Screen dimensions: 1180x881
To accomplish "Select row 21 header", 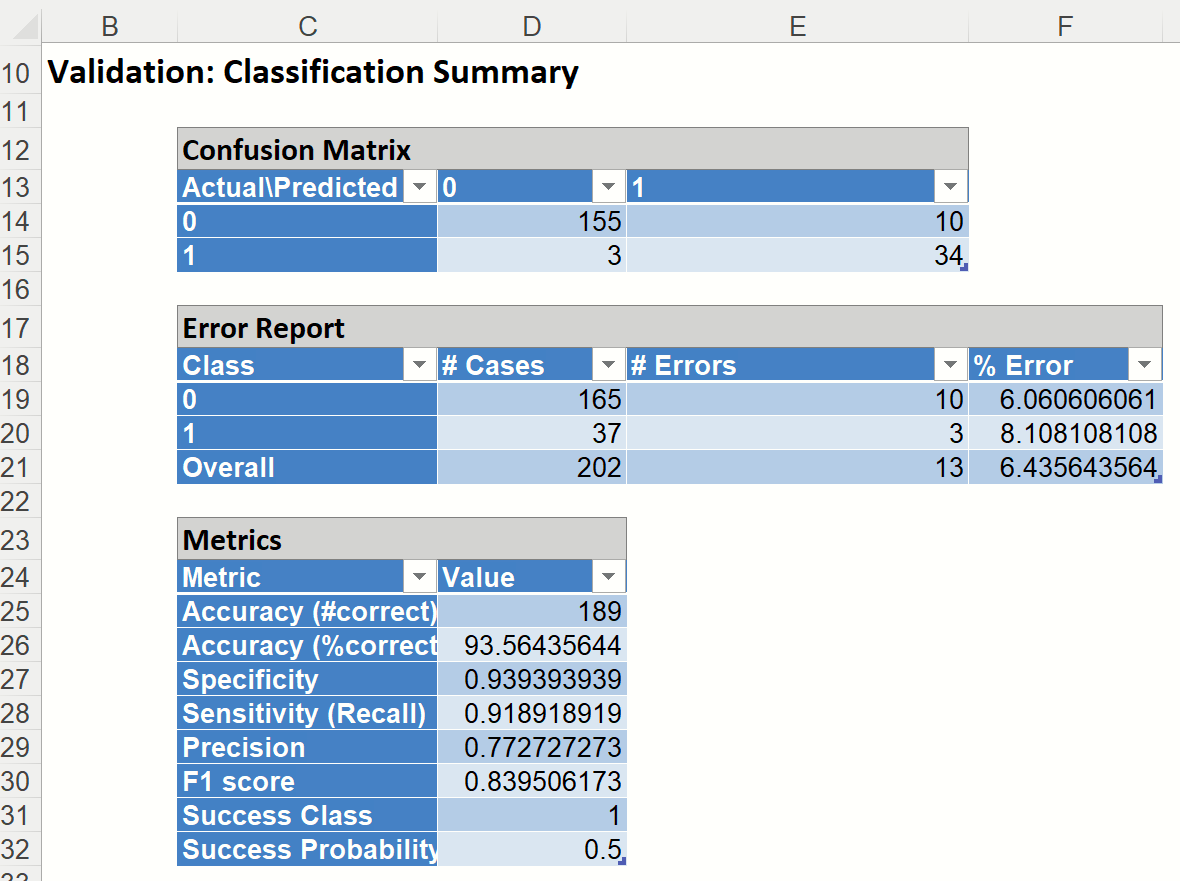I will tap(20, 467).
